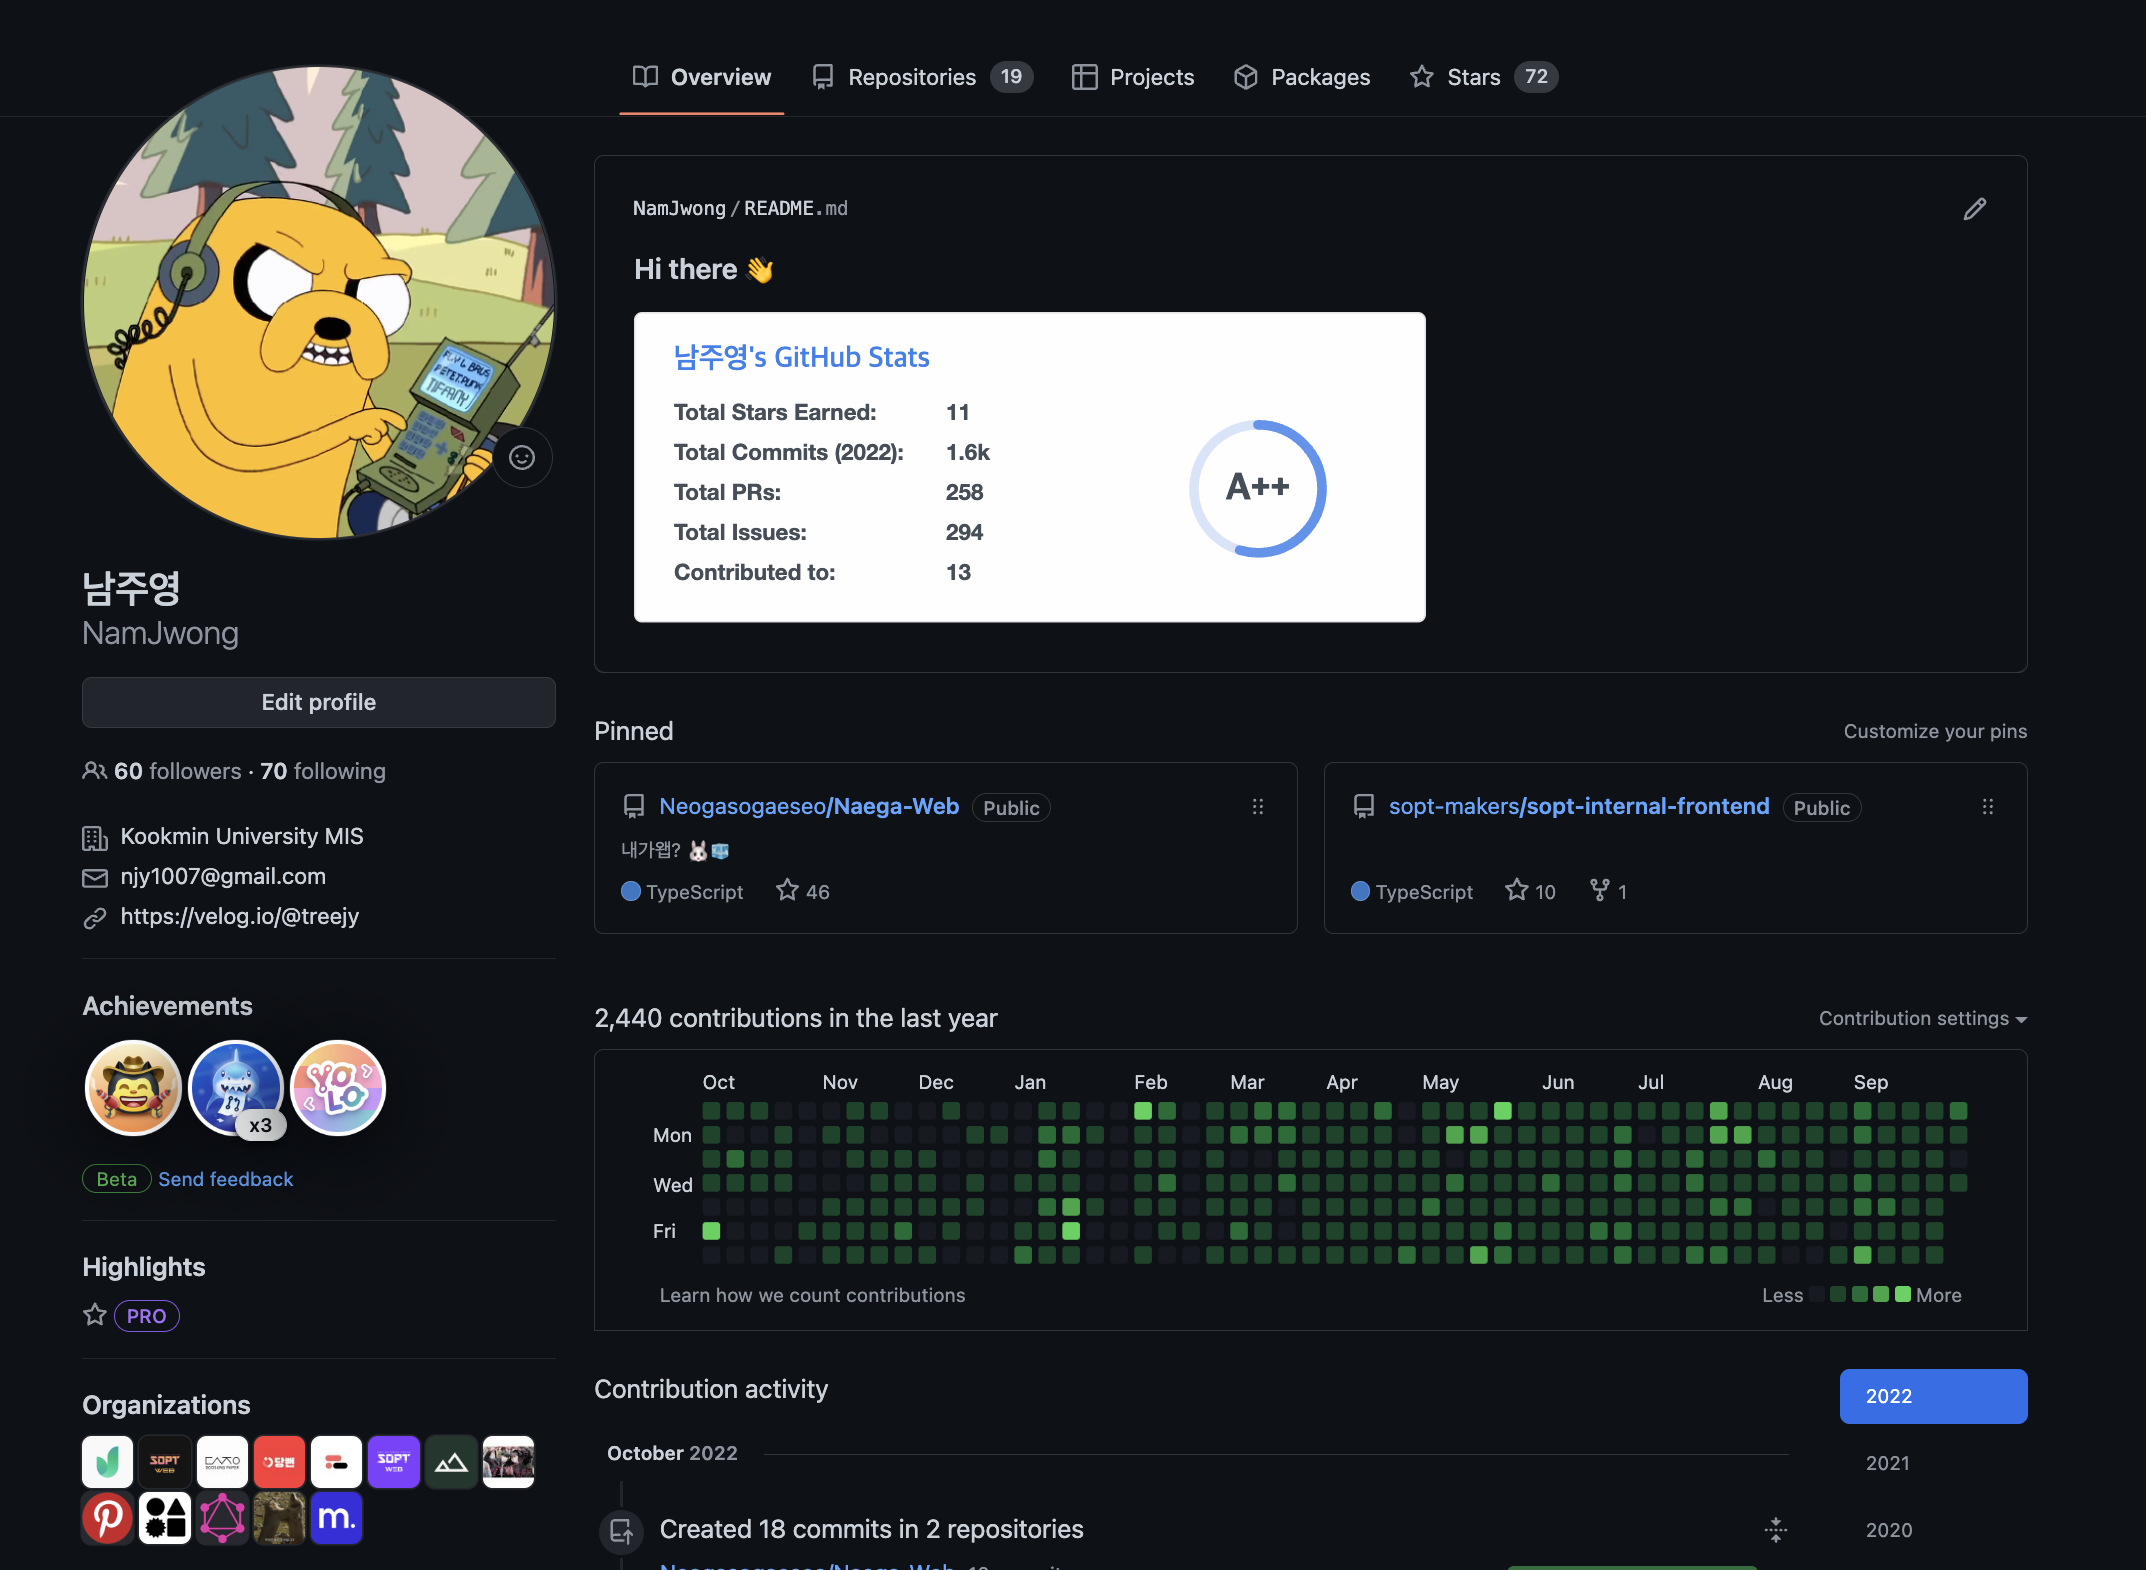Image resolution: width=2146 pixels, height=1570 pixels.
Task: Open the Projects tab
Action: click(x=1133, y=77)
